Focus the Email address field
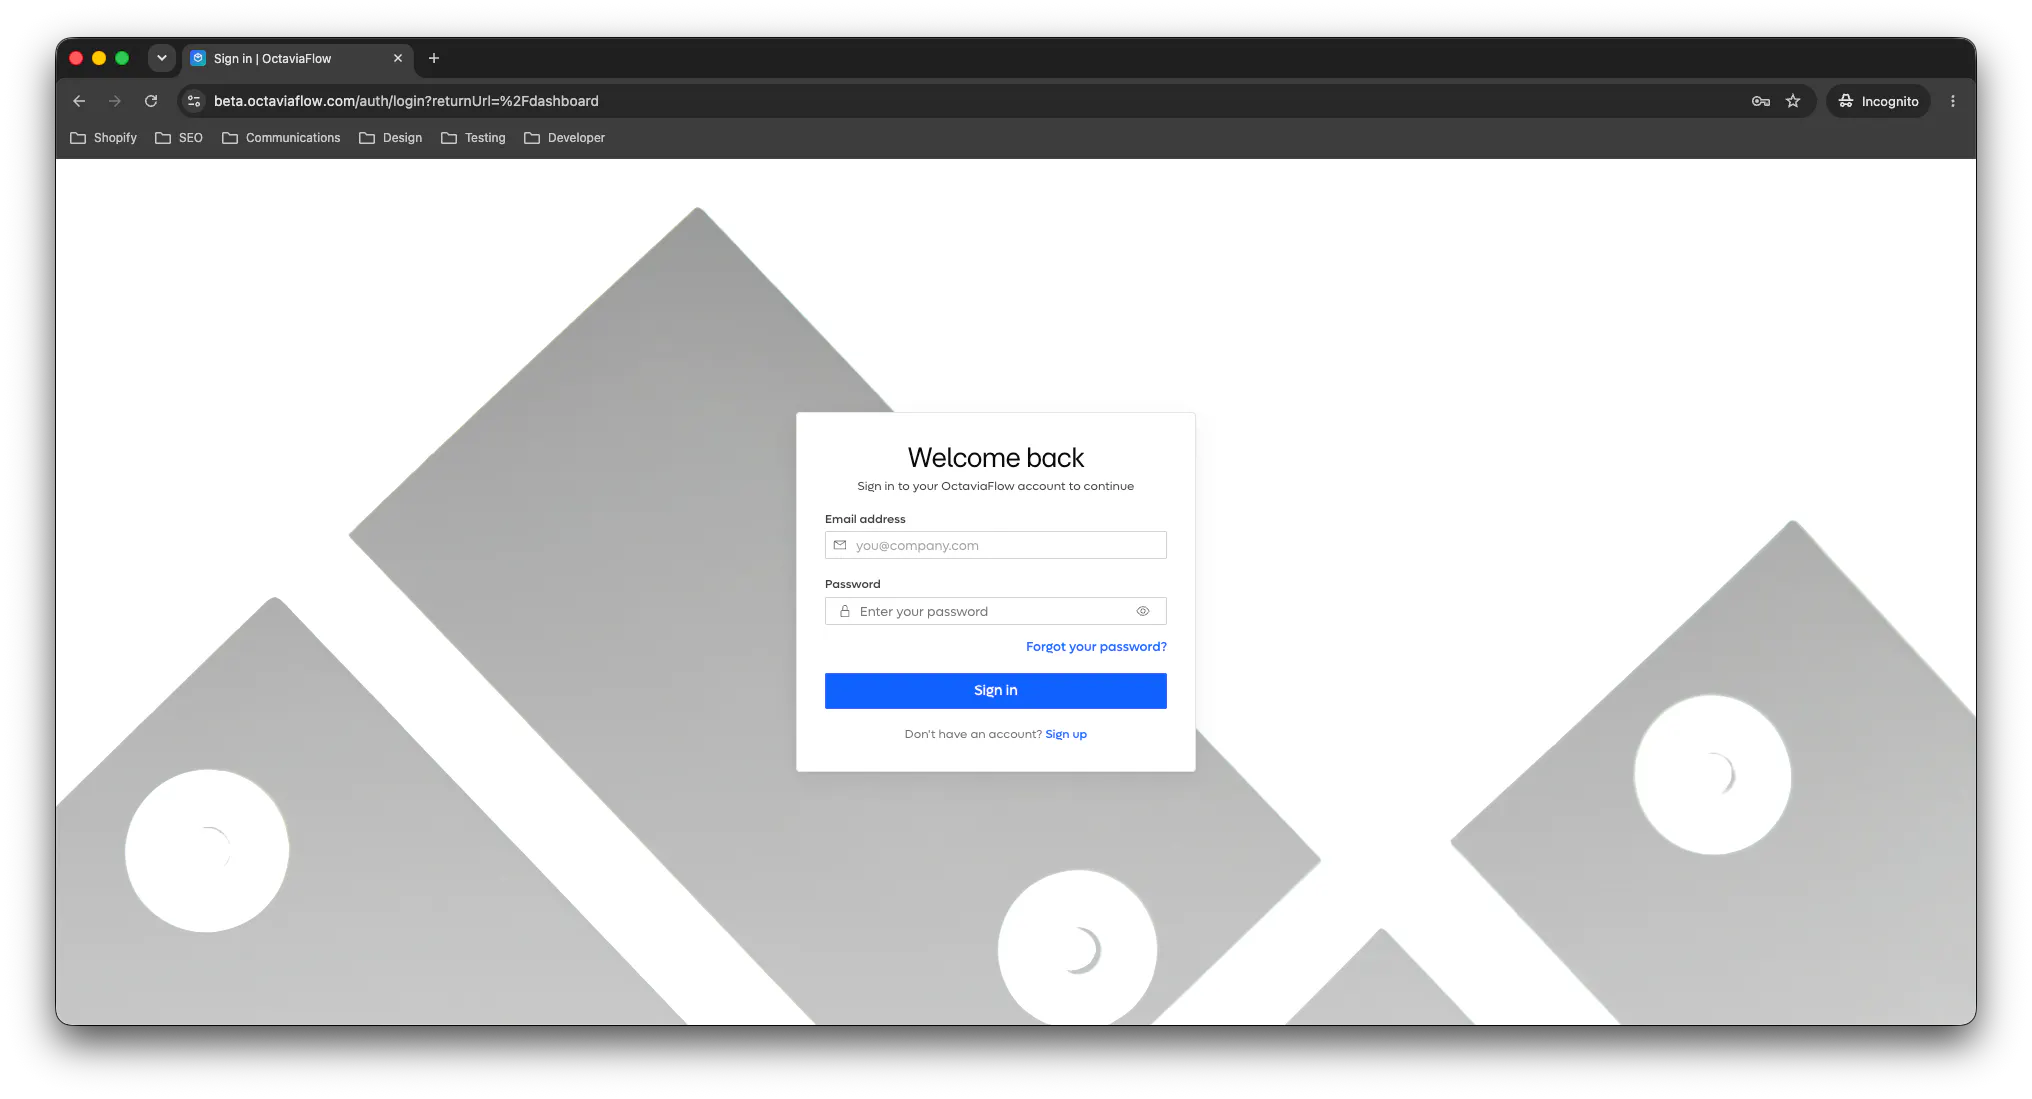This screenshot has height=1099, width=2032. click(x=995, y=545)
